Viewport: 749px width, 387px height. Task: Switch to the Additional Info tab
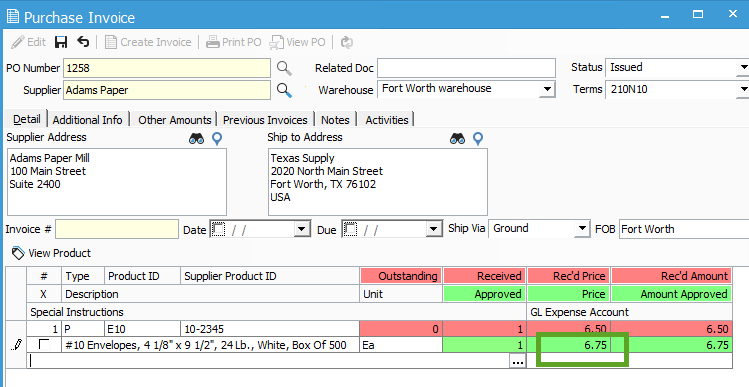[x=87, y=119]
